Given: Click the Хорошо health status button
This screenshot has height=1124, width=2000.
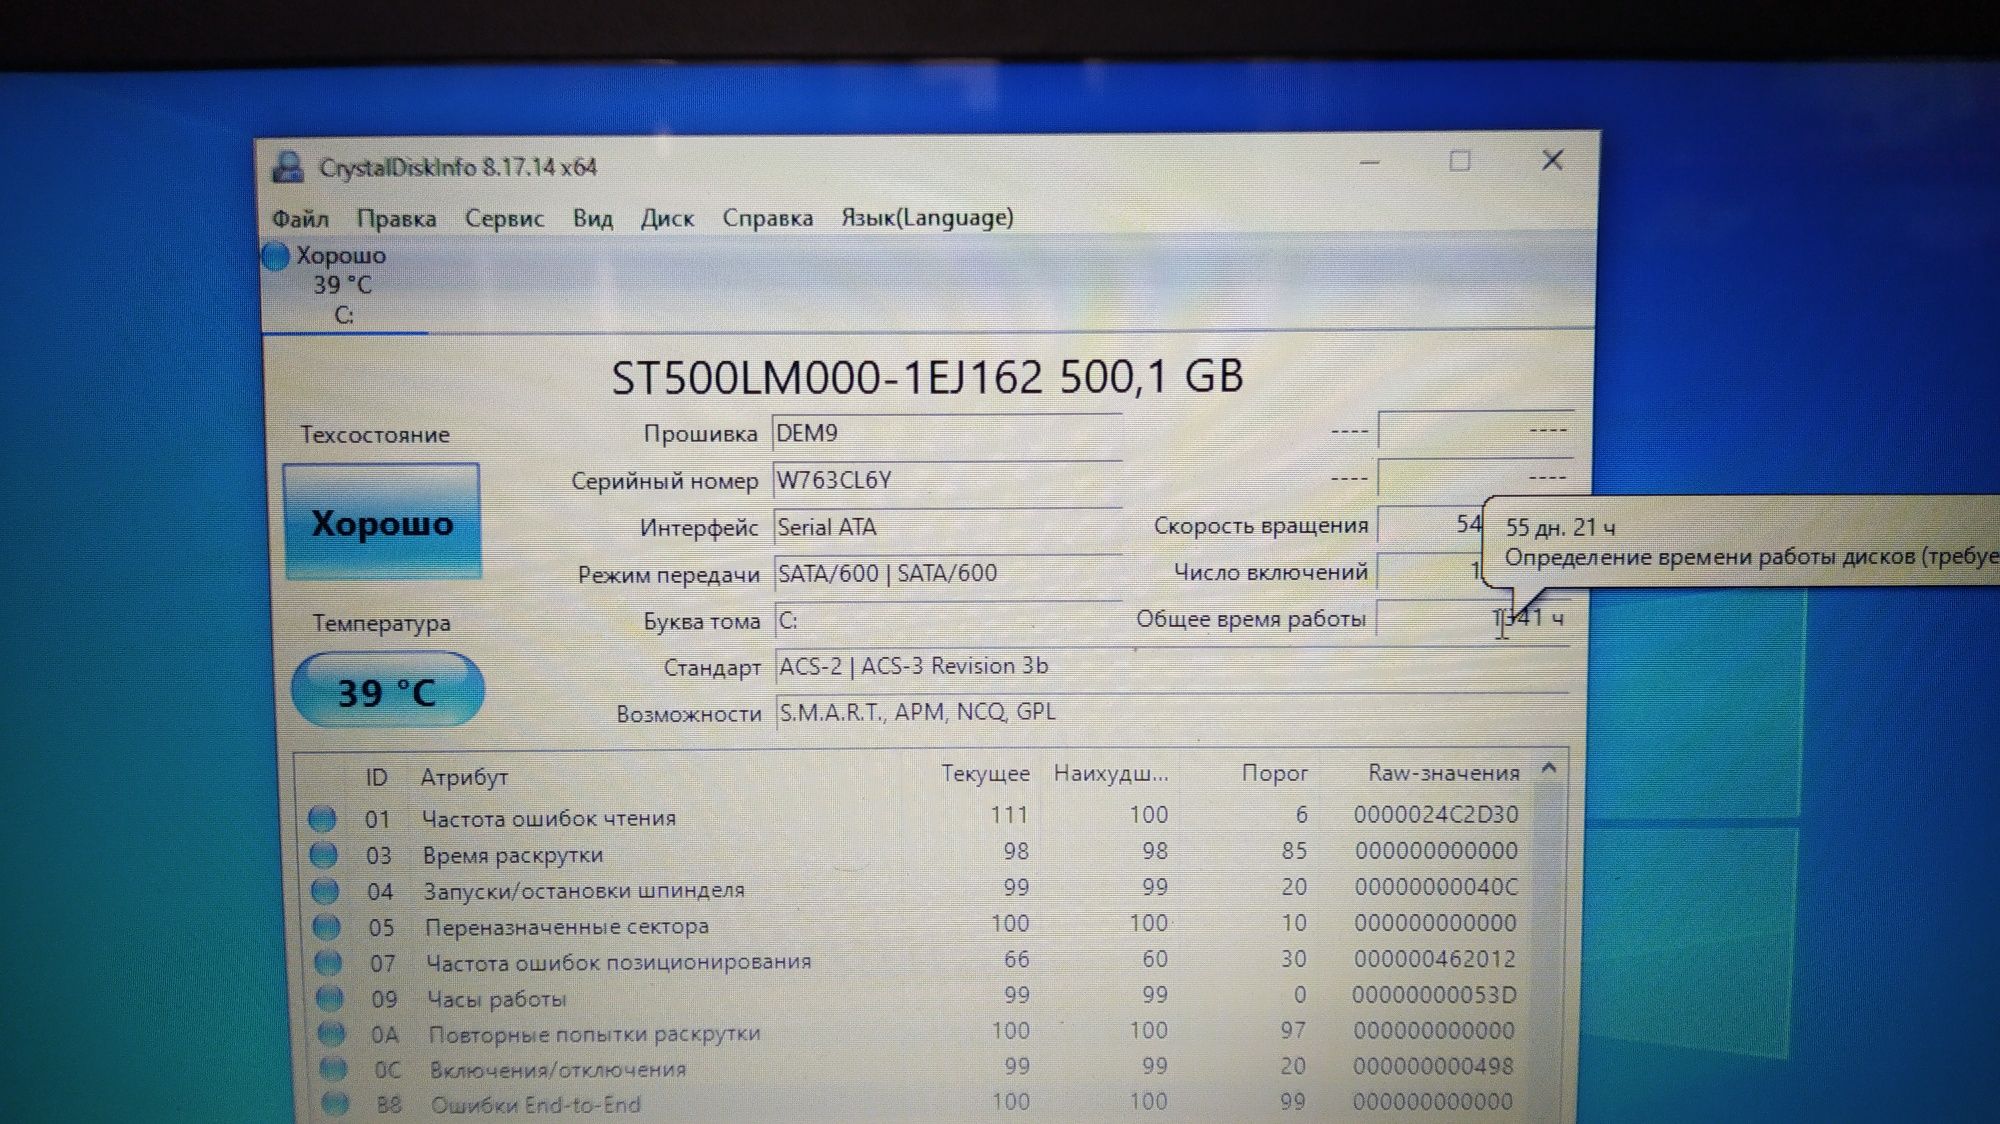Looking at the screenshot, I should (382, 522).
